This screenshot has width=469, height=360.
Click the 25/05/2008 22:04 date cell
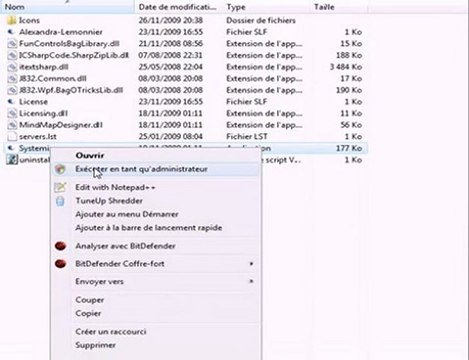170,67
